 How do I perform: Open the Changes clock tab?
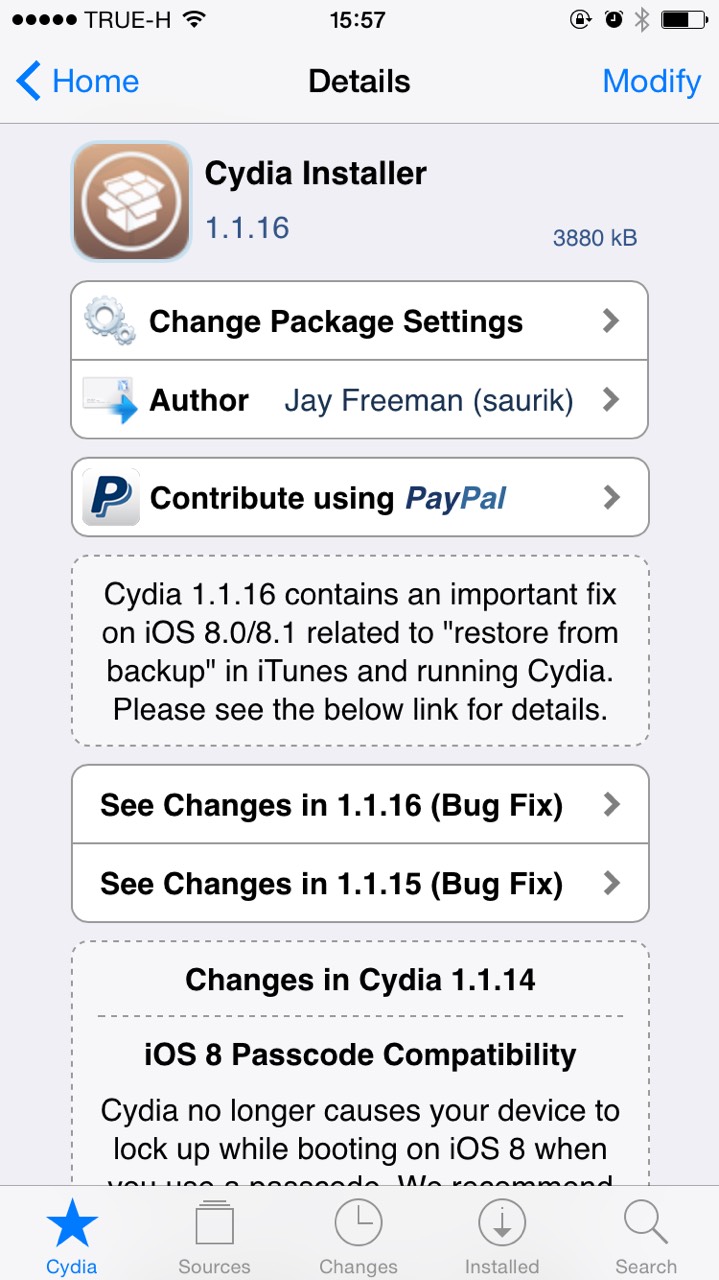(358, 1238)
